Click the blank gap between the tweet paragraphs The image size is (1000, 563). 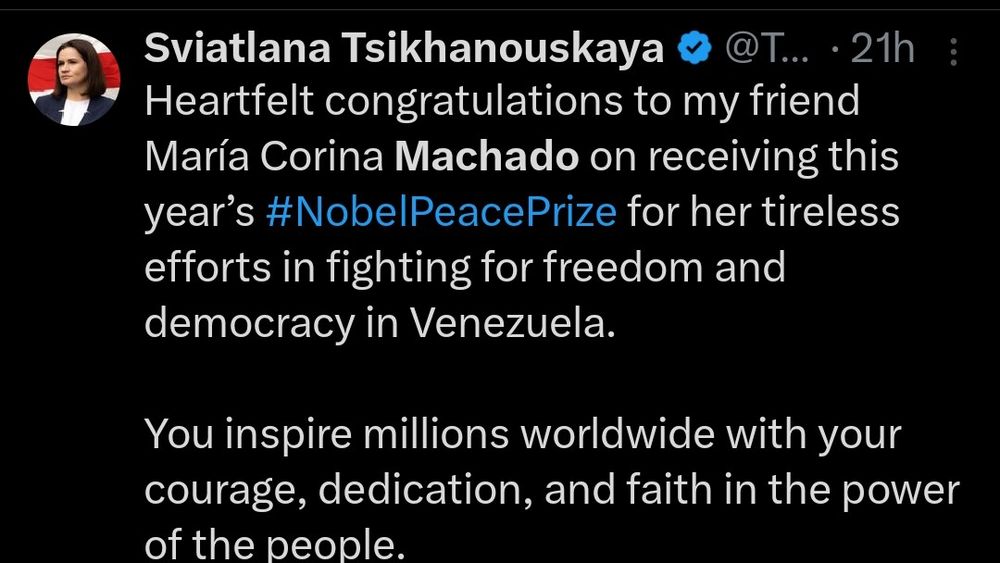500,380
